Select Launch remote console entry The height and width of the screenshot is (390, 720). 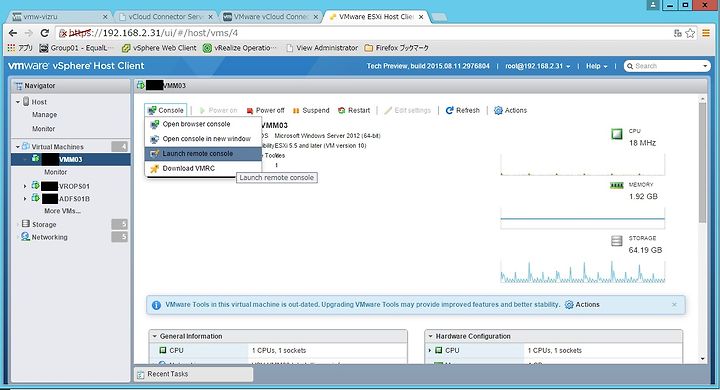coord(203,153)
